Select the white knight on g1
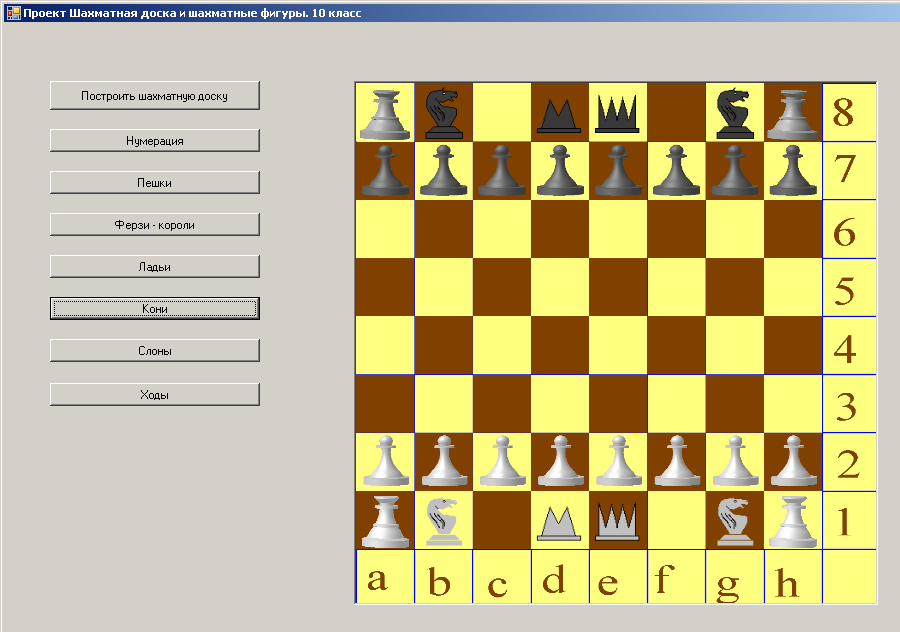The width and height of the screenshot is (900, 632). tap(735, 520)
